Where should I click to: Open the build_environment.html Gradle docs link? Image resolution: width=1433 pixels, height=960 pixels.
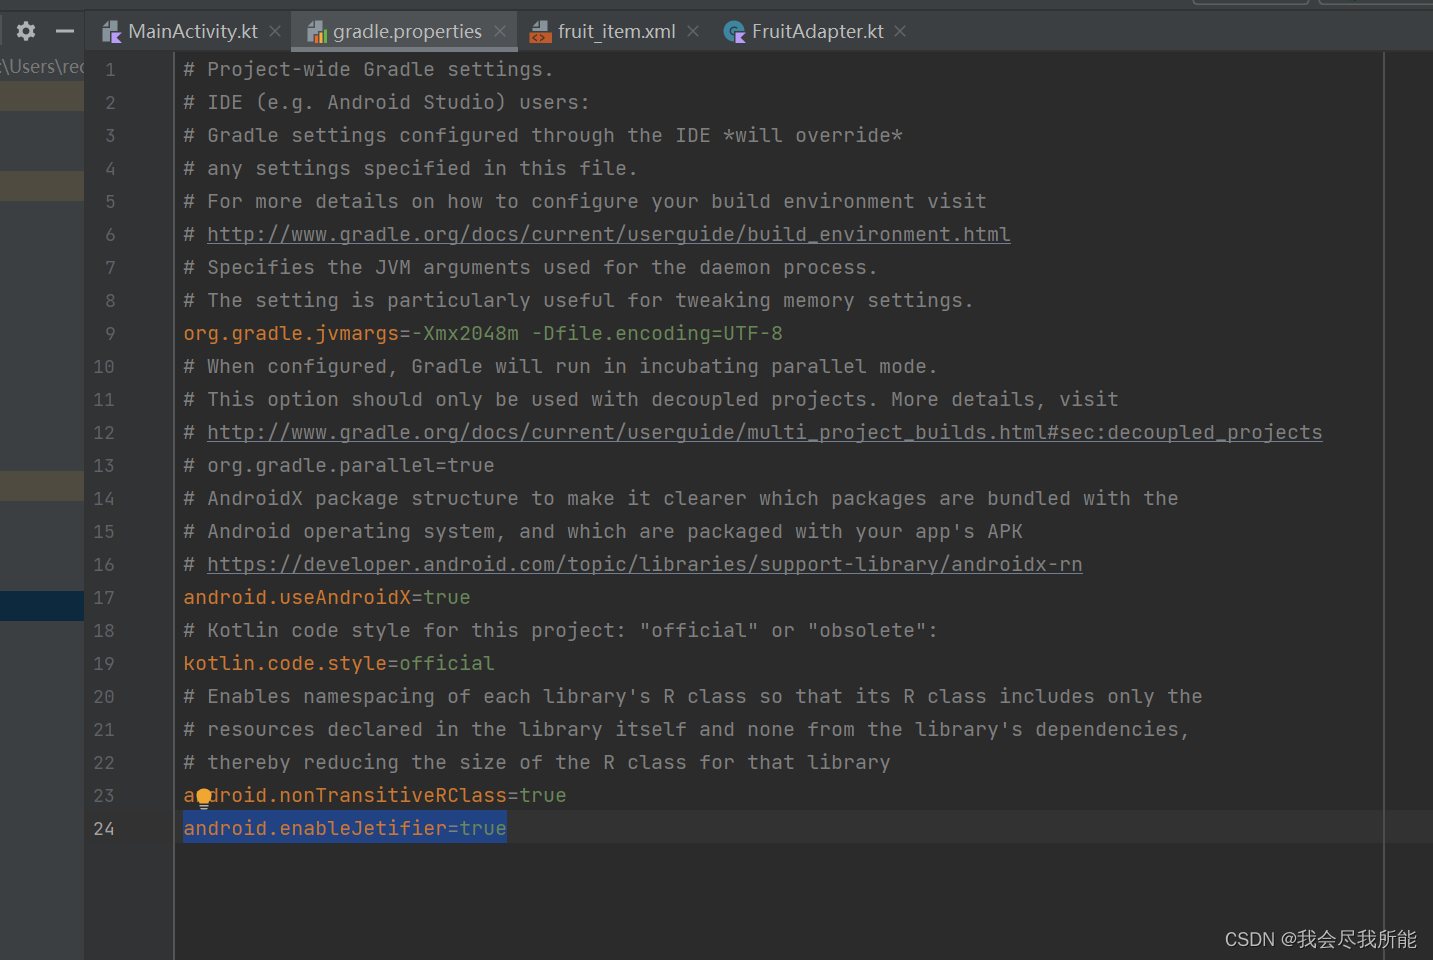pos(608,234)
